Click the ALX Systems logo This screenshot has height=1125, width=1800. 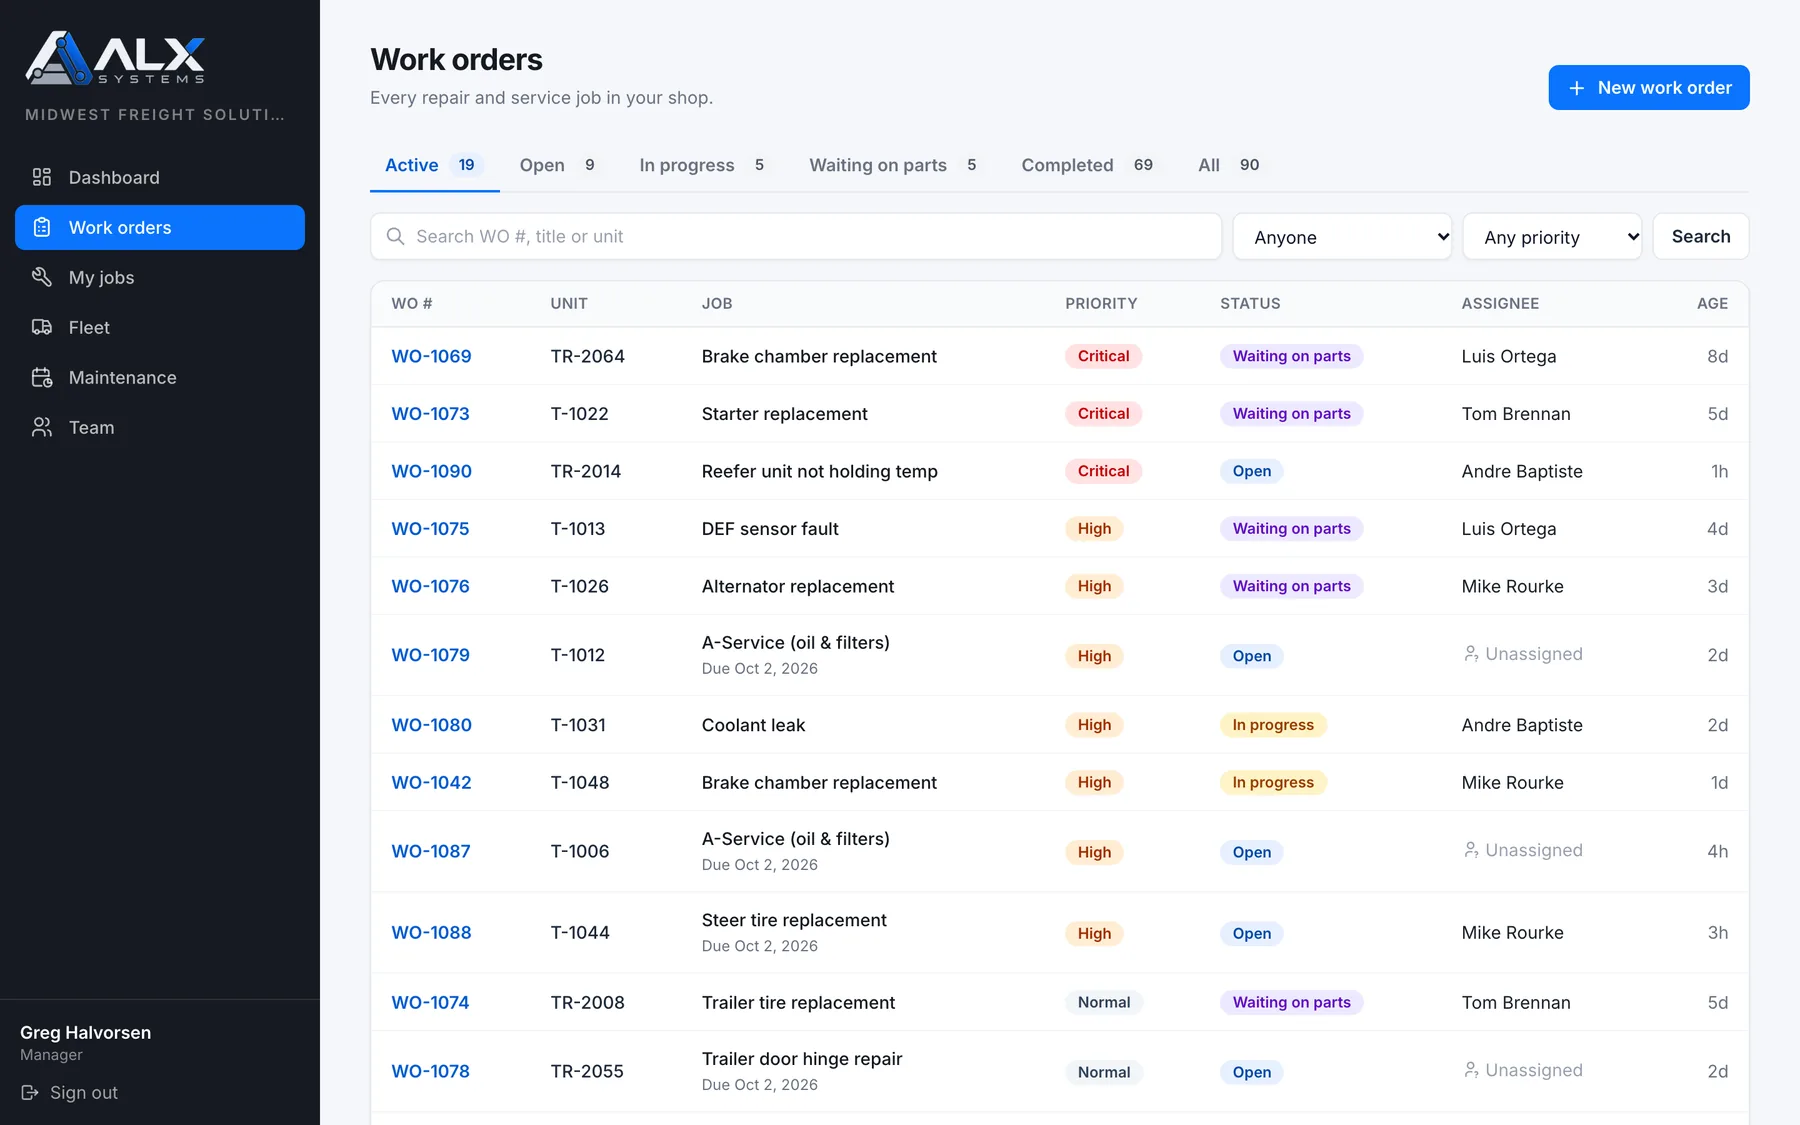pyautogui.click(x=115, y=58)
